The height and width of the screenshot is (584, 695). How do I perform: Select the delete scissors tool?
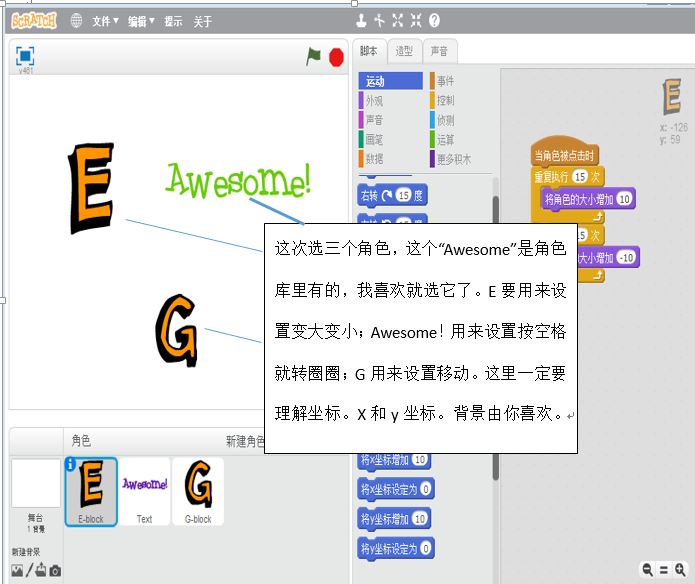tap(379, 20)
